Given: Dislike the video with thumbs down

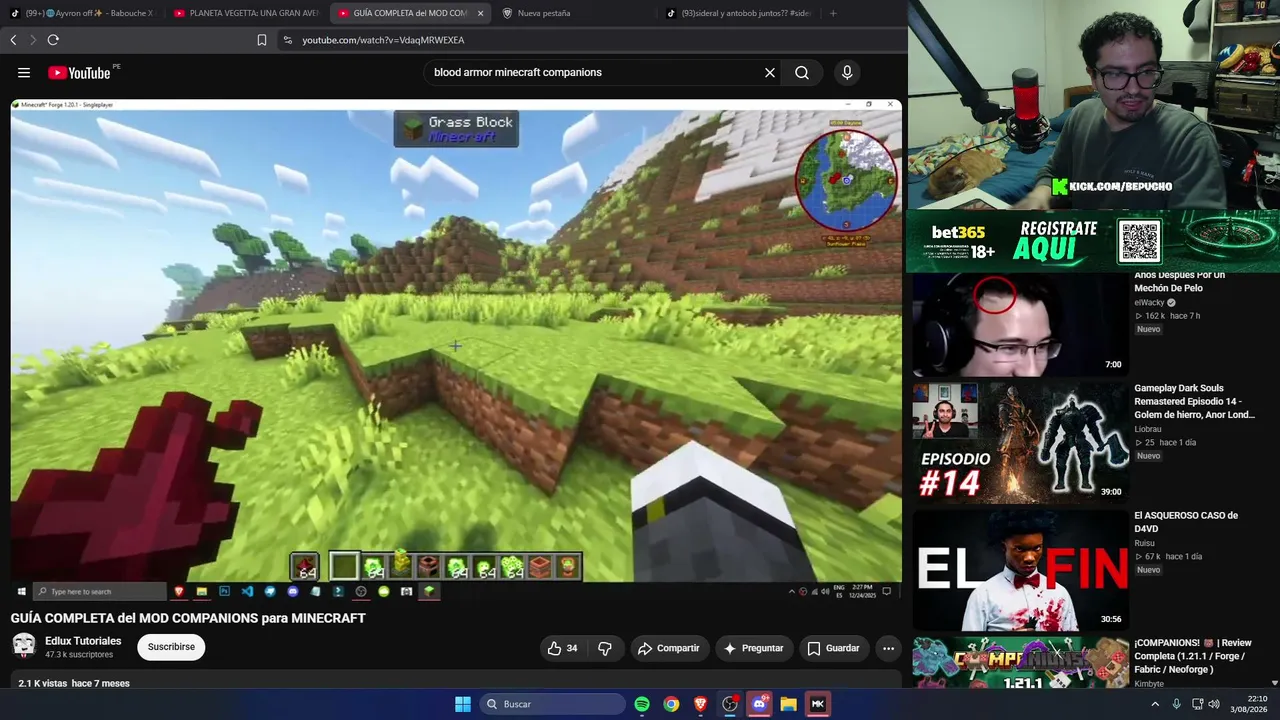Looking at the screenshot, I should [605, 648].
